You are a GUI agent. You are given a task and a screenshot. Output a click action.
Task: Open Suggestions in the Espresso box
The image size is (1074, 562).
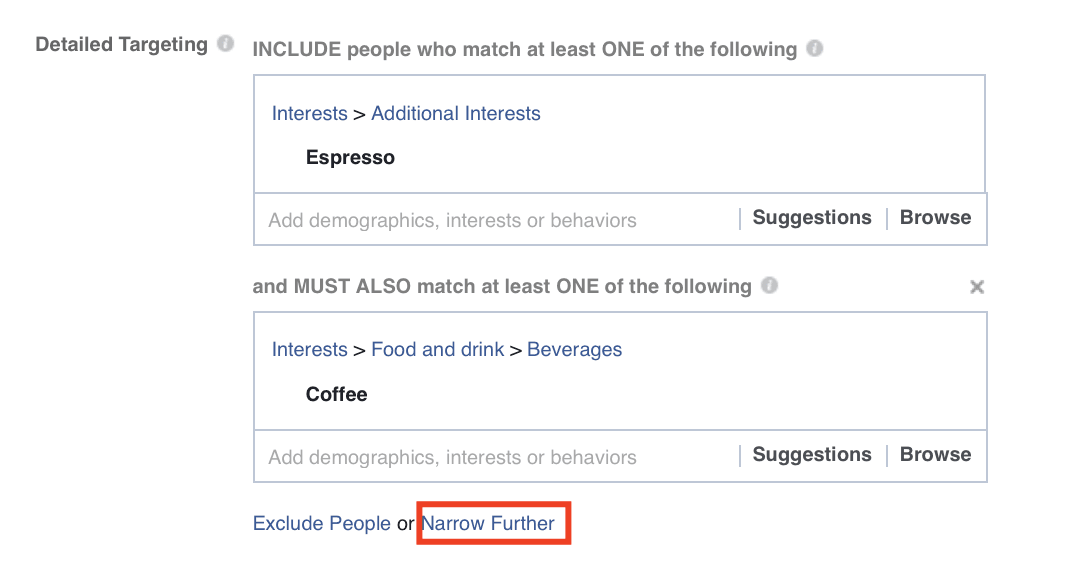(812, 217)
